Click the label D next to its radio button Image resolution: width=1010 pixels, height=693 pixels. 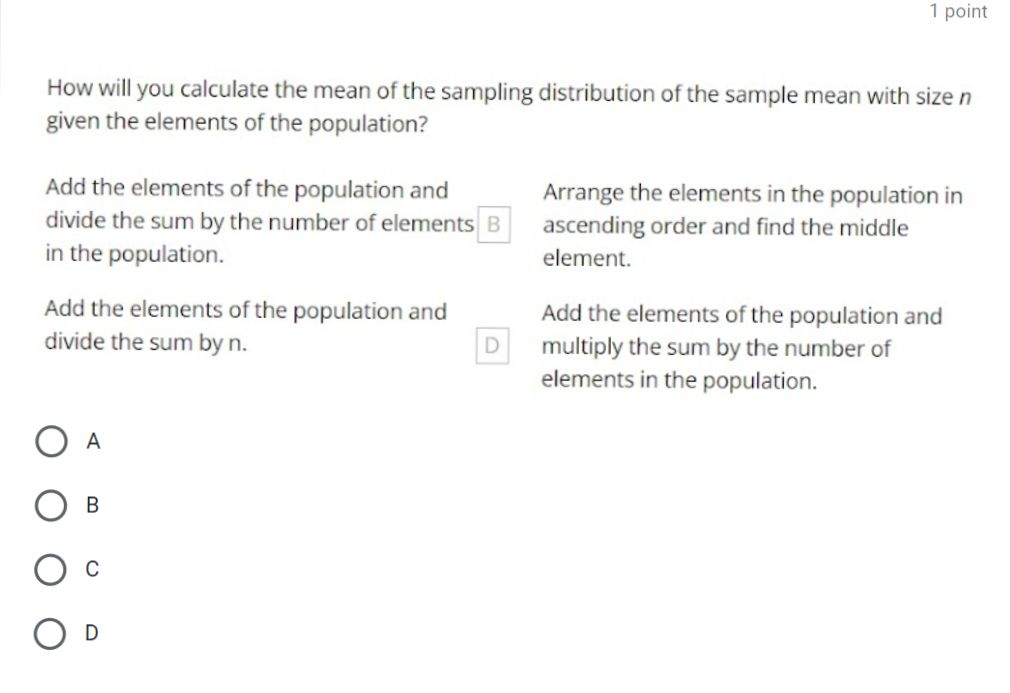pos(91,632)
